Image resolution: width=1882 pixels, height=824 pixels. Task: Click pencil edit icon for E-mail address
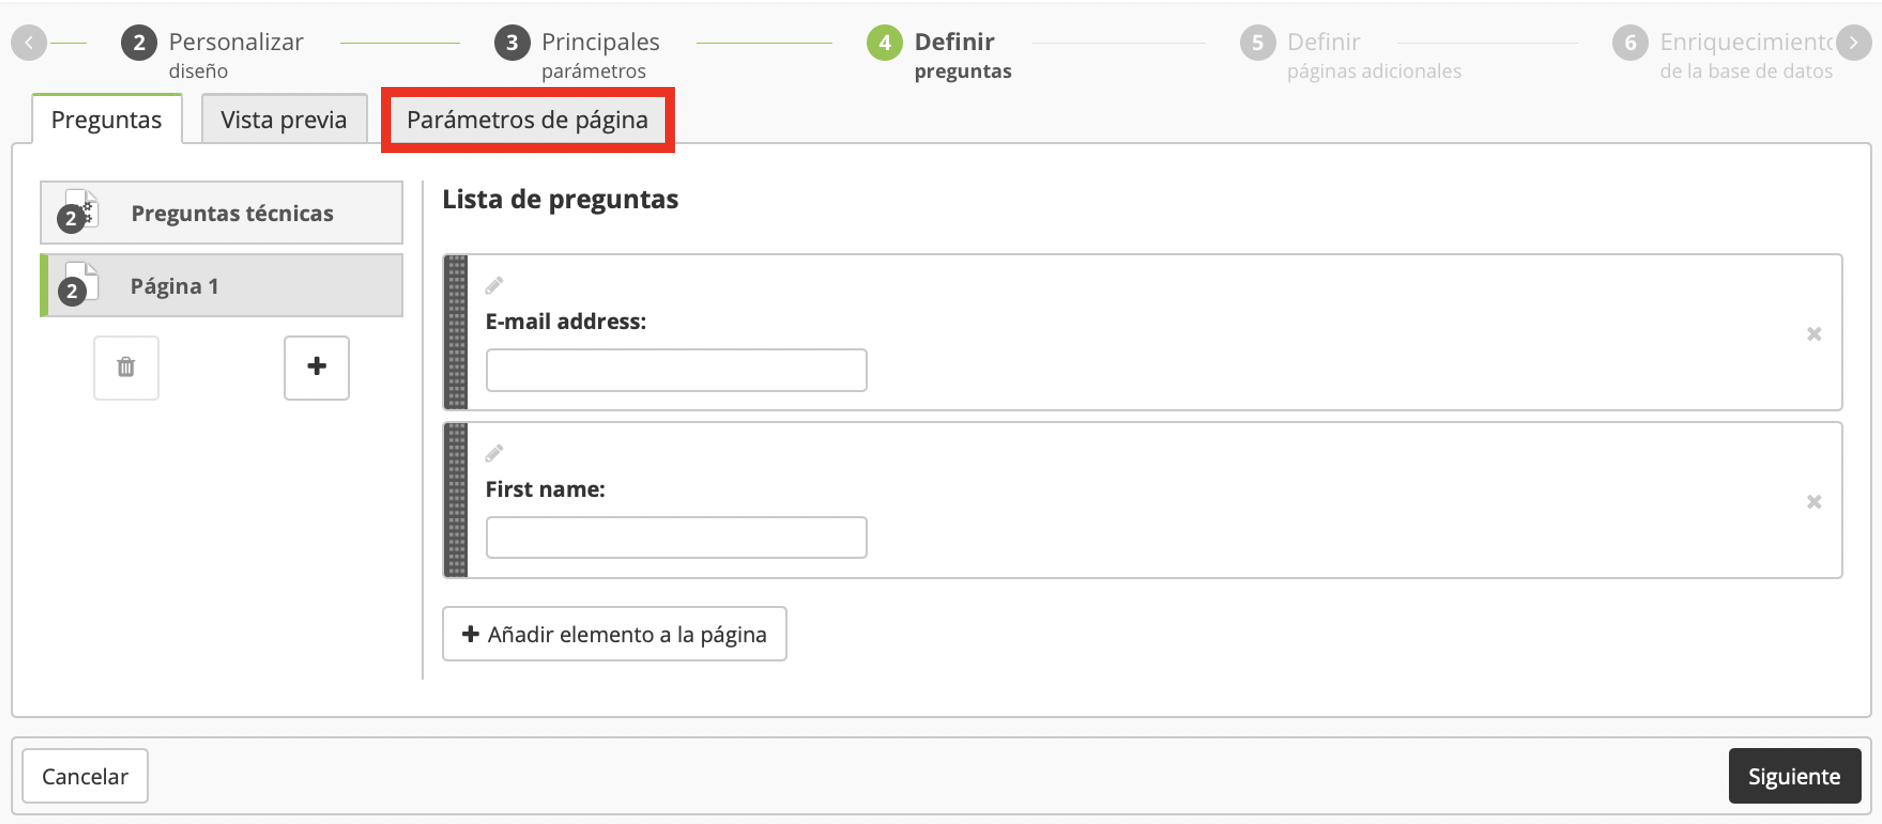(494, 286)
